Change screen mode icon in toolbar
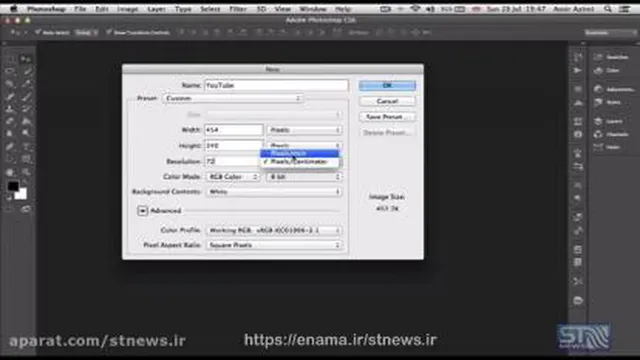This screenshot has width=640, height=360. (26, 209)
